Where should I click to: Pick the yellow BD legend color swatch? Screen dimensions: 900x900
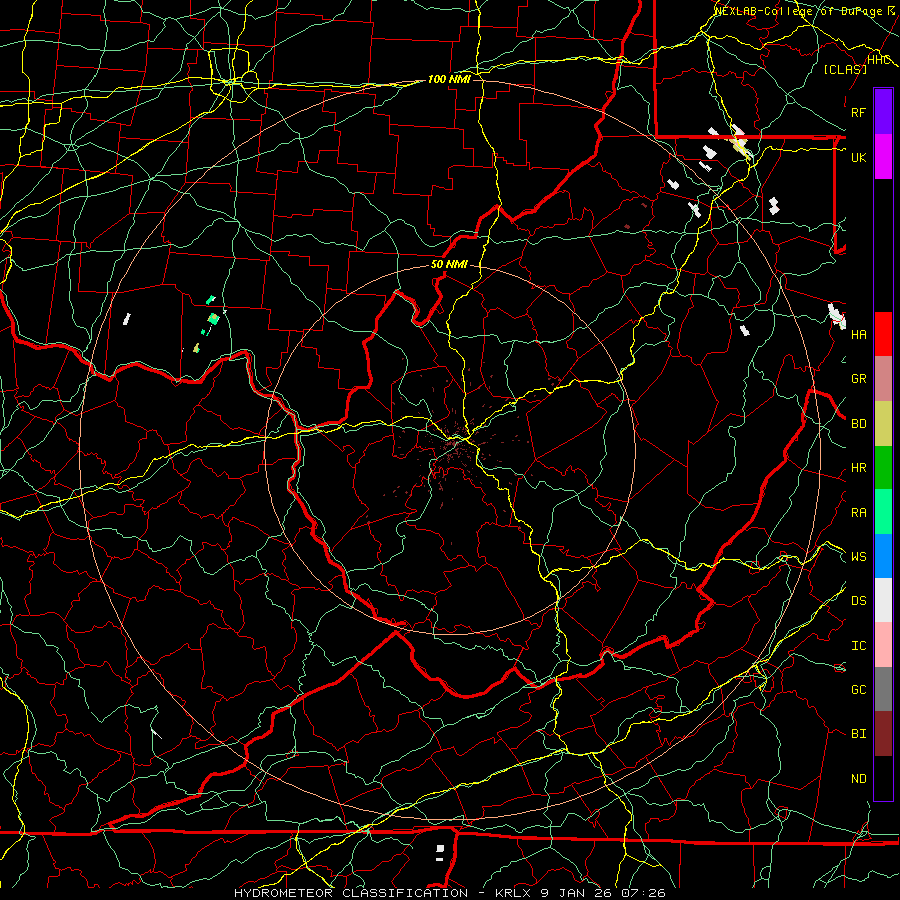tap(883, 424)
